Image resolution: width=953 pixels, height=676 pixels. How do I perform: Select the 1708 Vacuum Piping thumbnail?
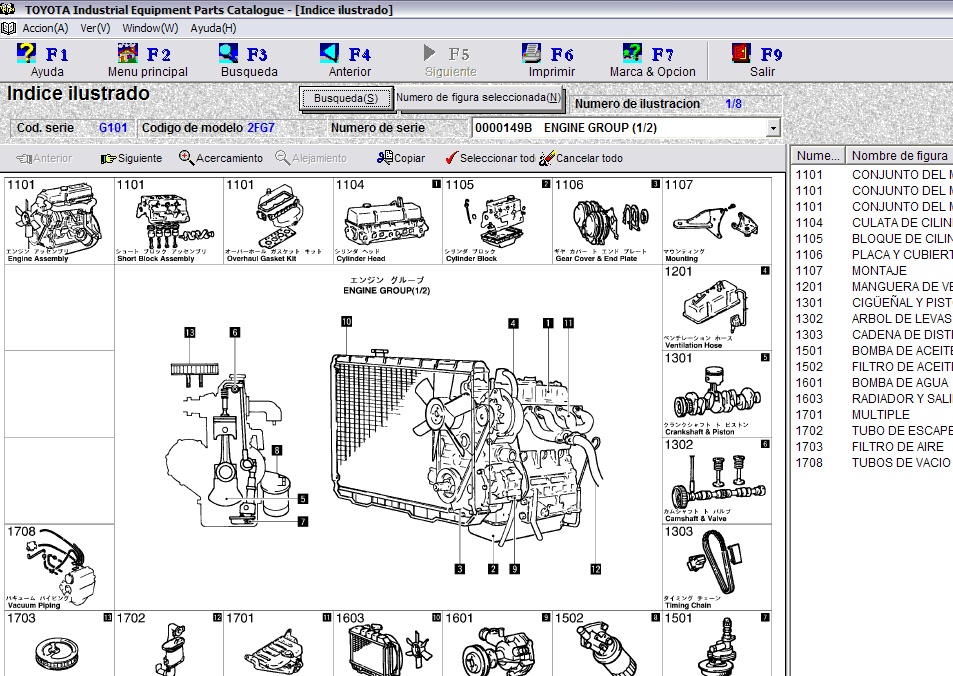click(59, 567)
